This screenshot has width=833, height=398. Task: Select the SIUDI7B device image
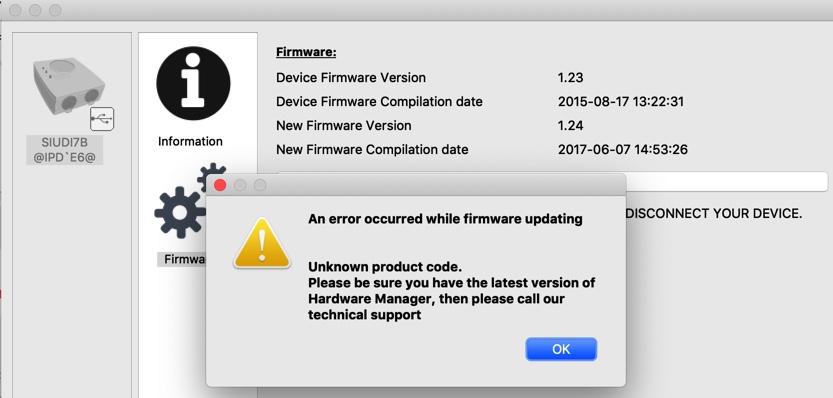click(69, 87)
